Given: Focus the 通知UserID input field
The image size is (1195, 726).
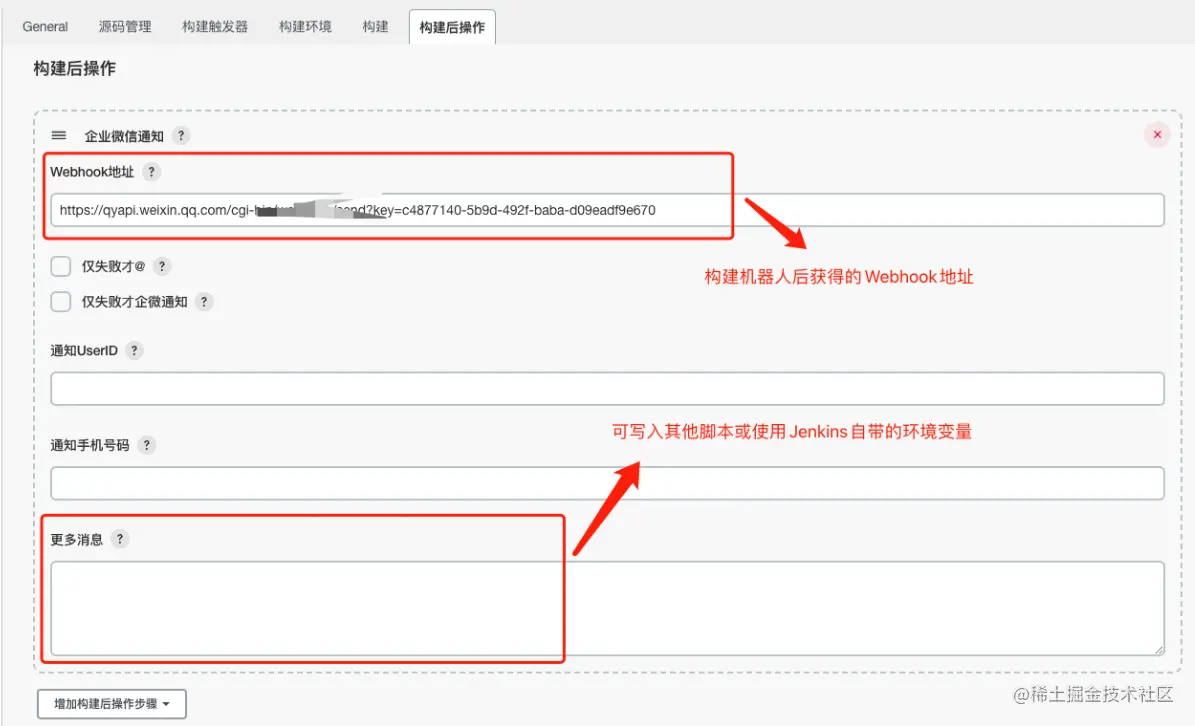Looking at the screenshot, I should (x=607, y=389).
